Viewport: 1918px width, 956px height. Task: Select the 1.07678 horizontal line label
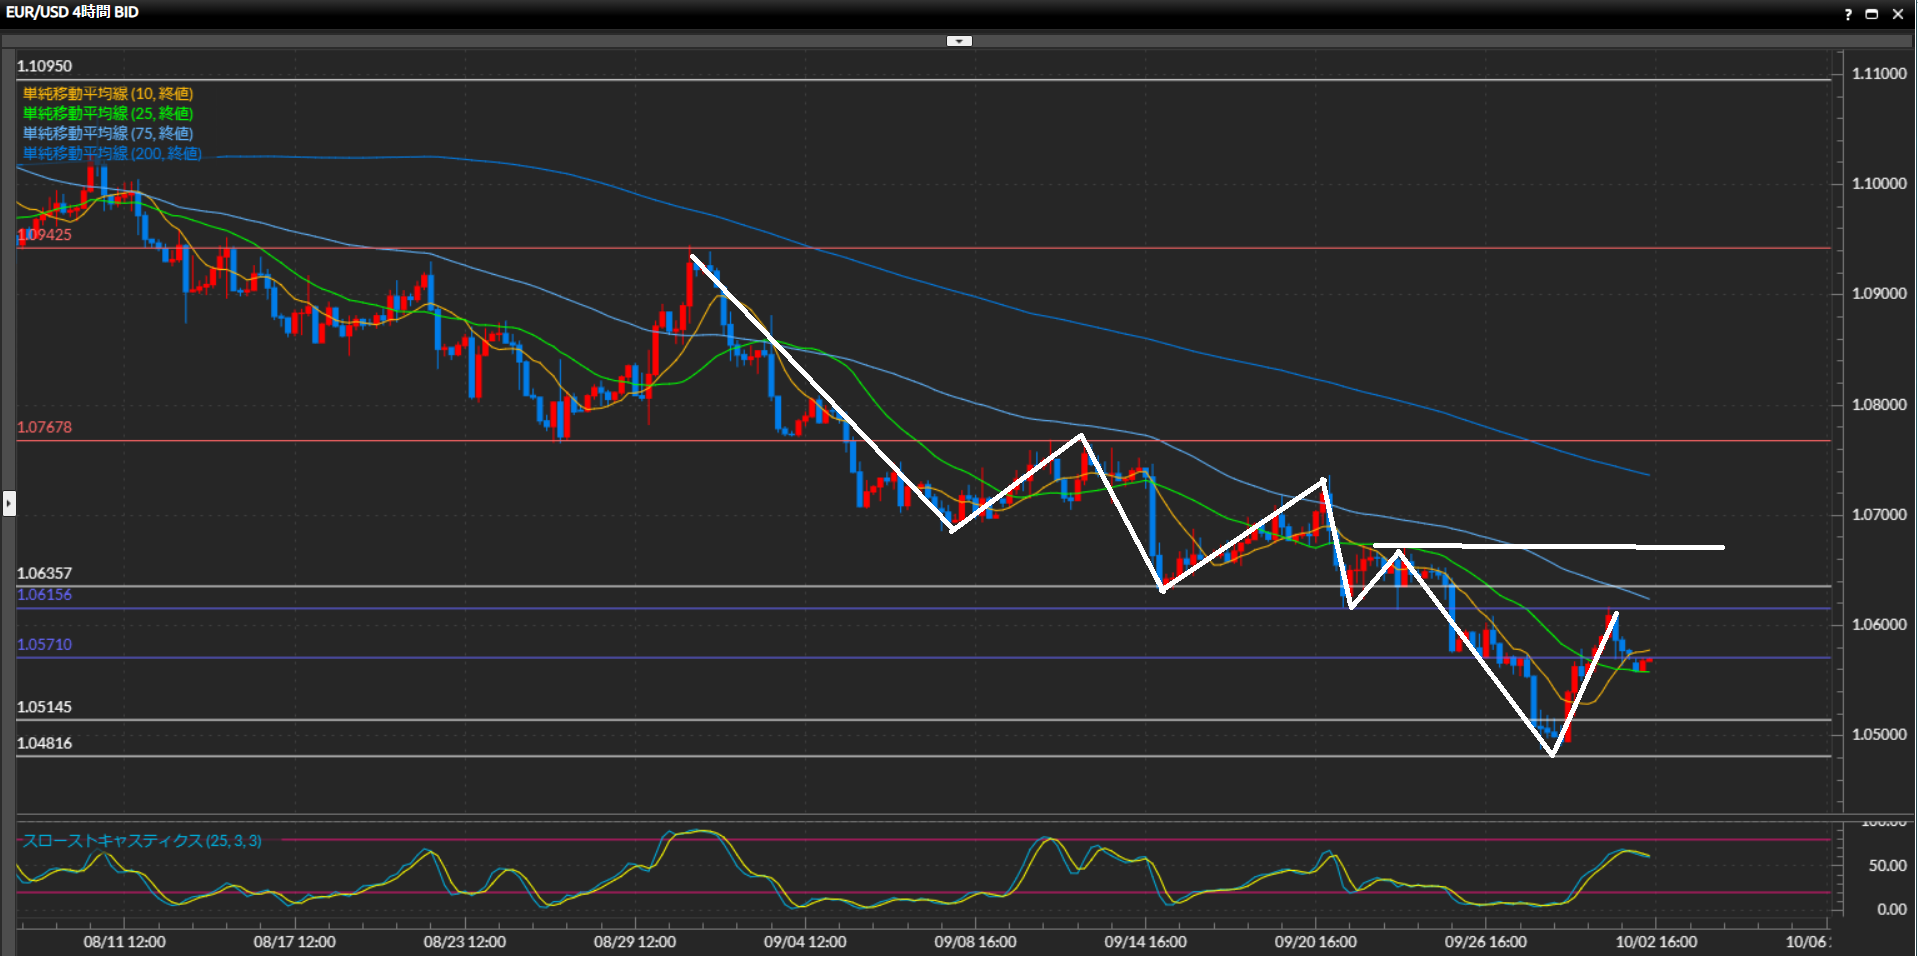[45, 427]
